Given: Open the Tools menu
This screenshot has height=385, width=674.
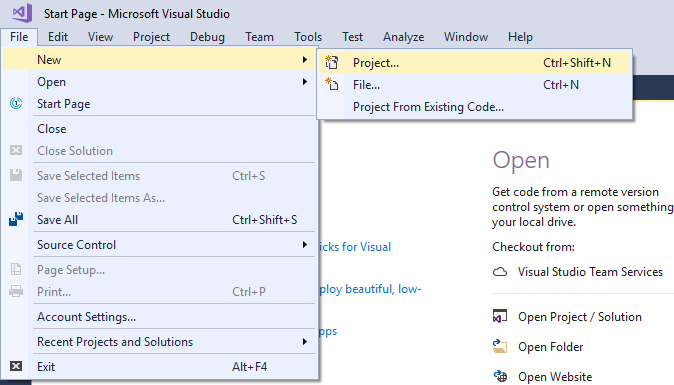Looking at the screenshot, I should pyautogui.click(x=308, y=37).
